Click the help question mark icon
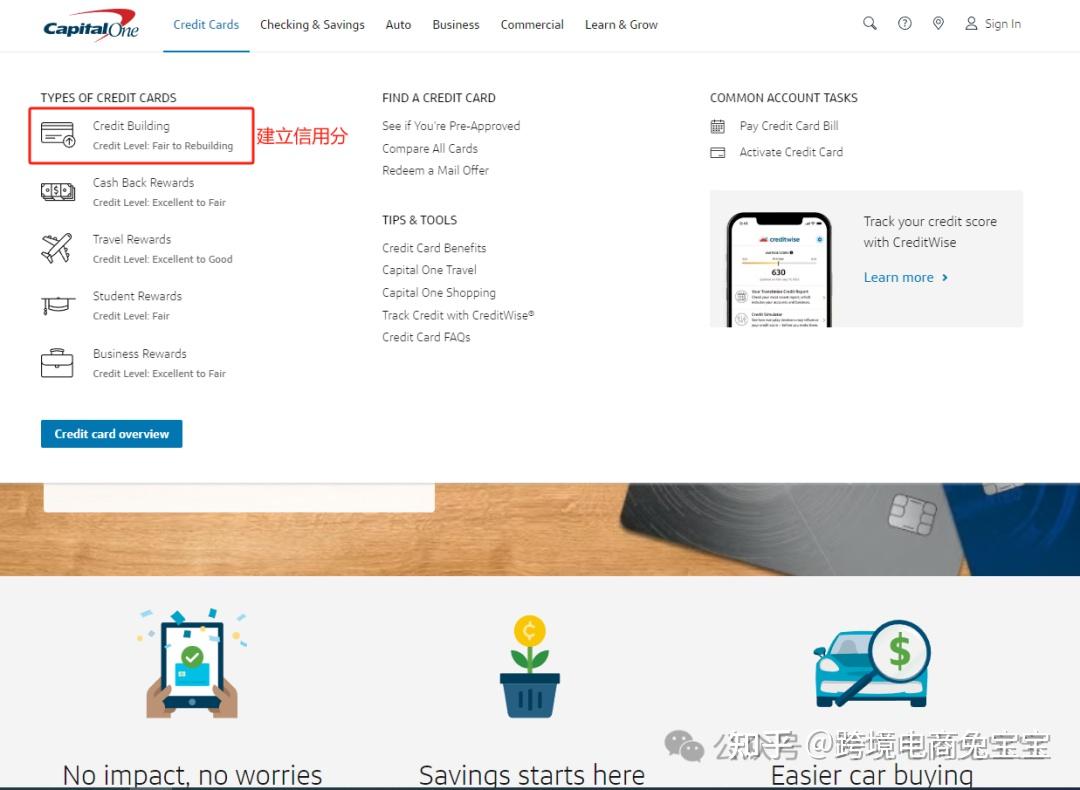Image resolution: width=1080 pixels, height=790 pixels. [904, 23]
